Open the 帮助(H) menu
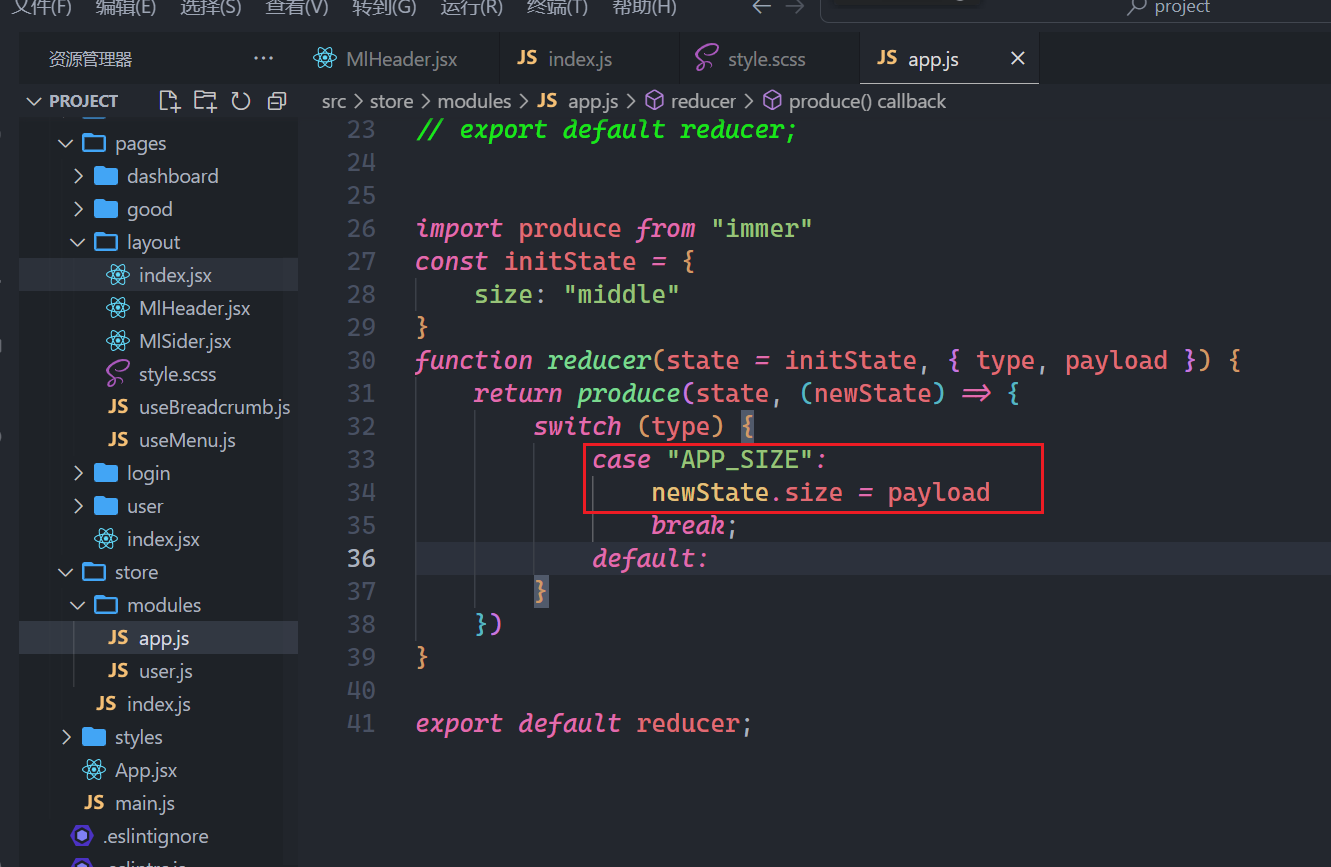 pyautogui.click(x=645, y=7)
